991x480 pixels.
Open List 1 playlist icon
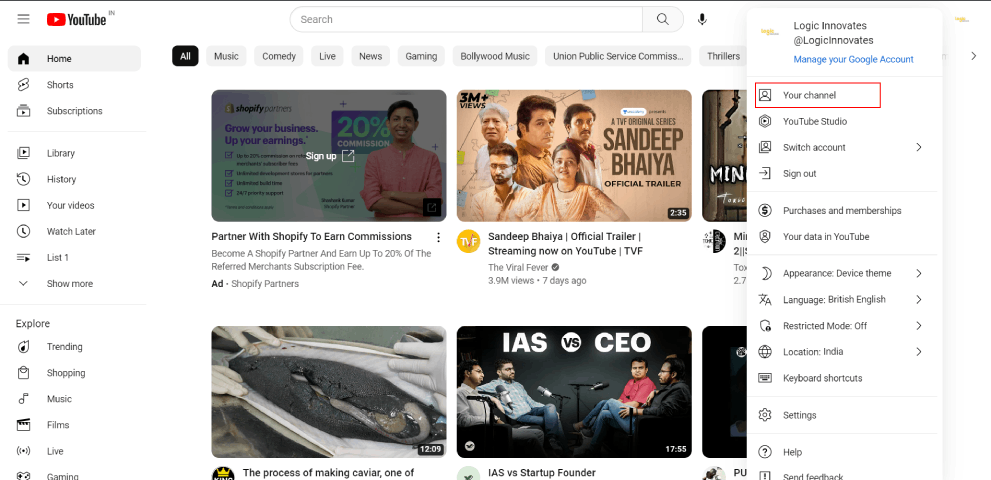[x=23, y=257]
